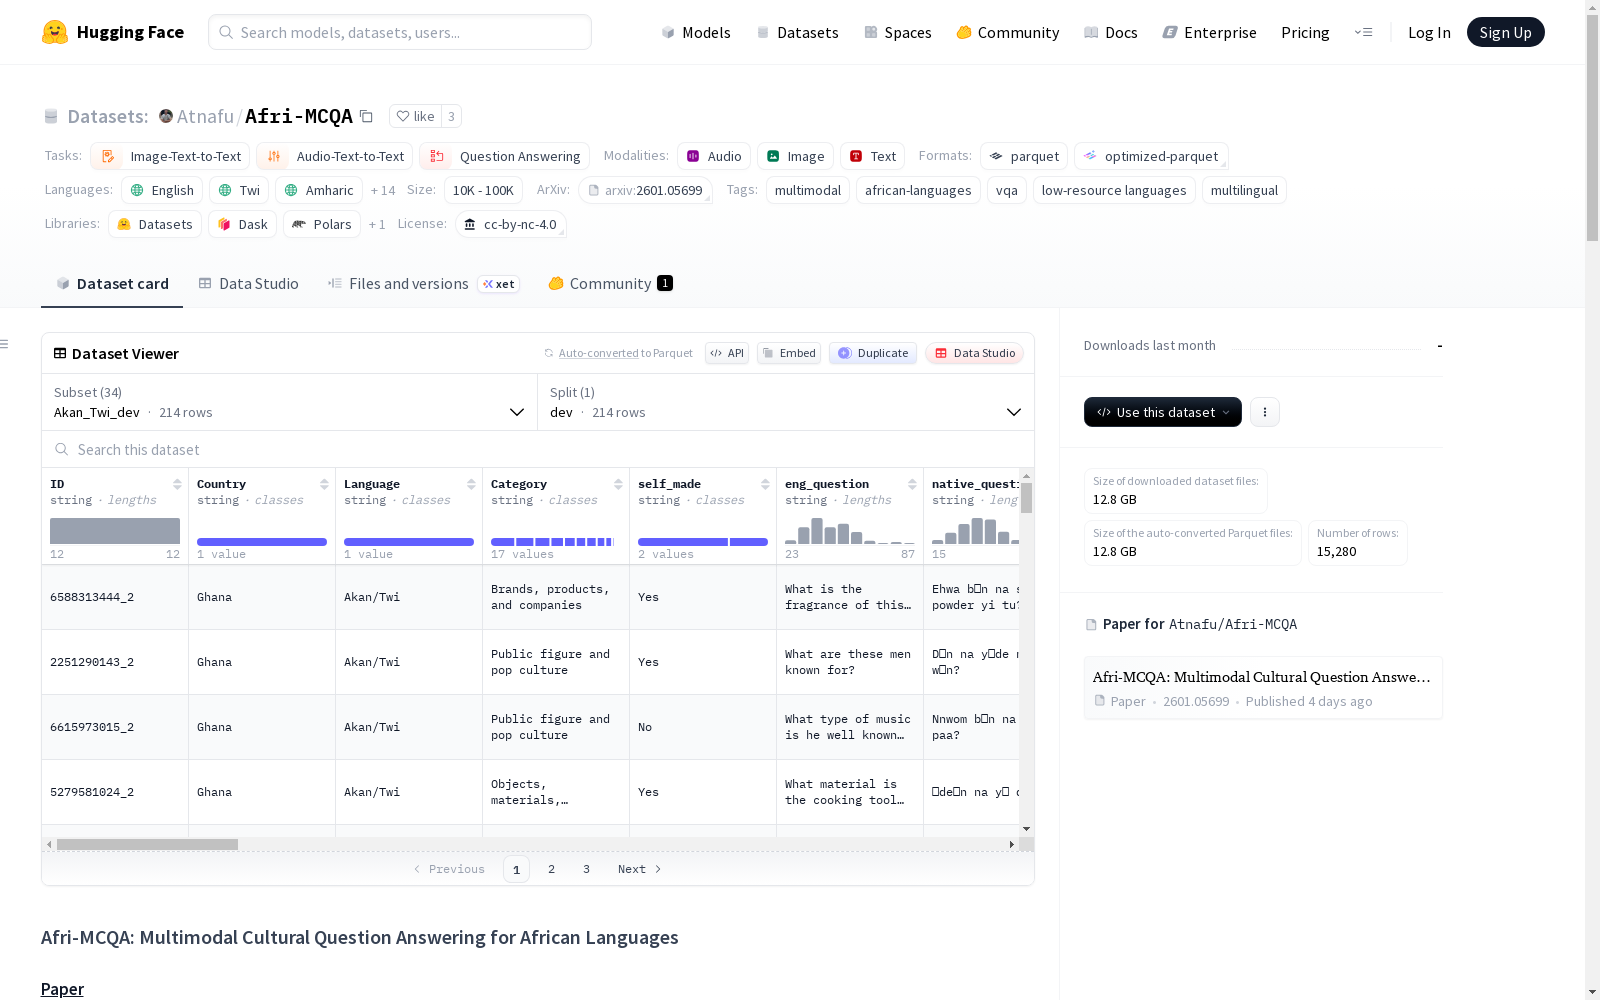Expand the left sidebar toggle
This screenshot has height=1000, width=1600.
[x=5, y=344]
